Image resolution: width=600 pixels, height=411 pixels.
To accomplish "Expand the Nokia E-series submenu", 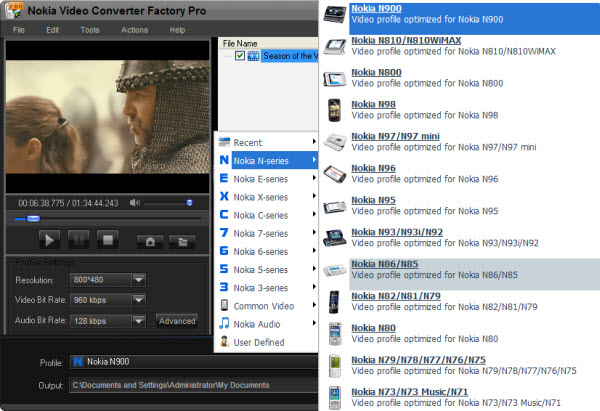I will point(314,178).
